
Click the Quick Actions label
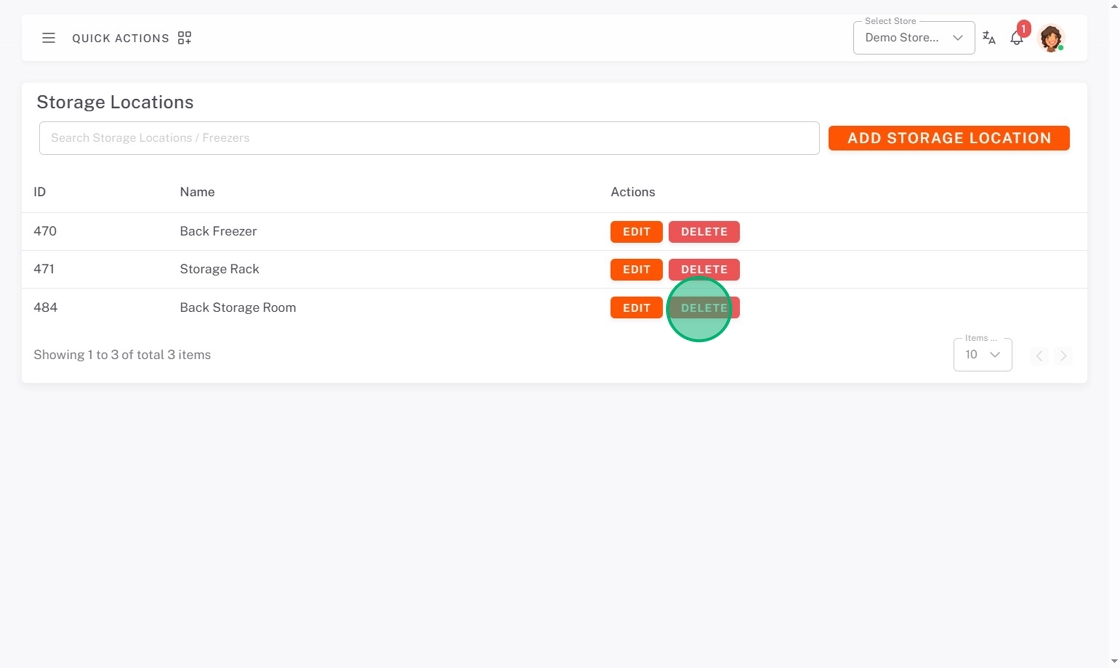(x=121, y=38)
